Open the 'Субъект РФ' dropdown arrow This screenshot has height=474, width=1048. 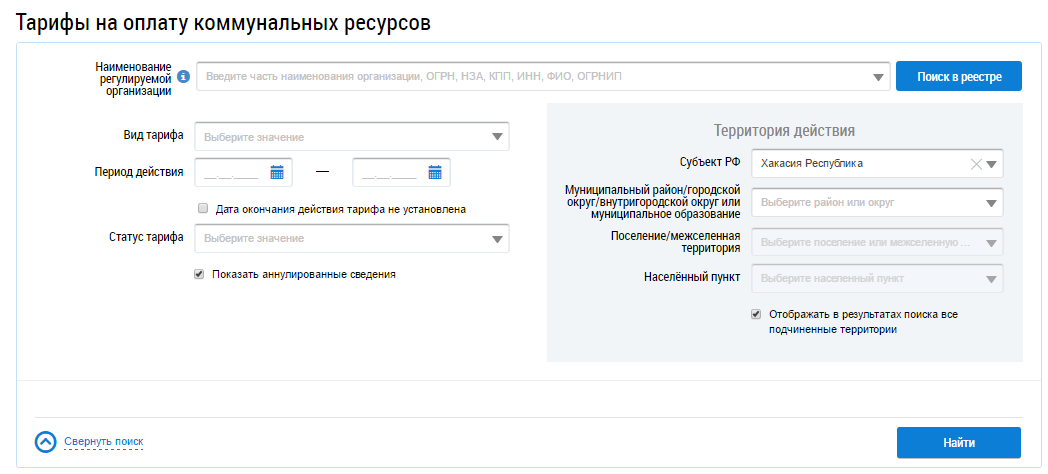tap(992, 164)
